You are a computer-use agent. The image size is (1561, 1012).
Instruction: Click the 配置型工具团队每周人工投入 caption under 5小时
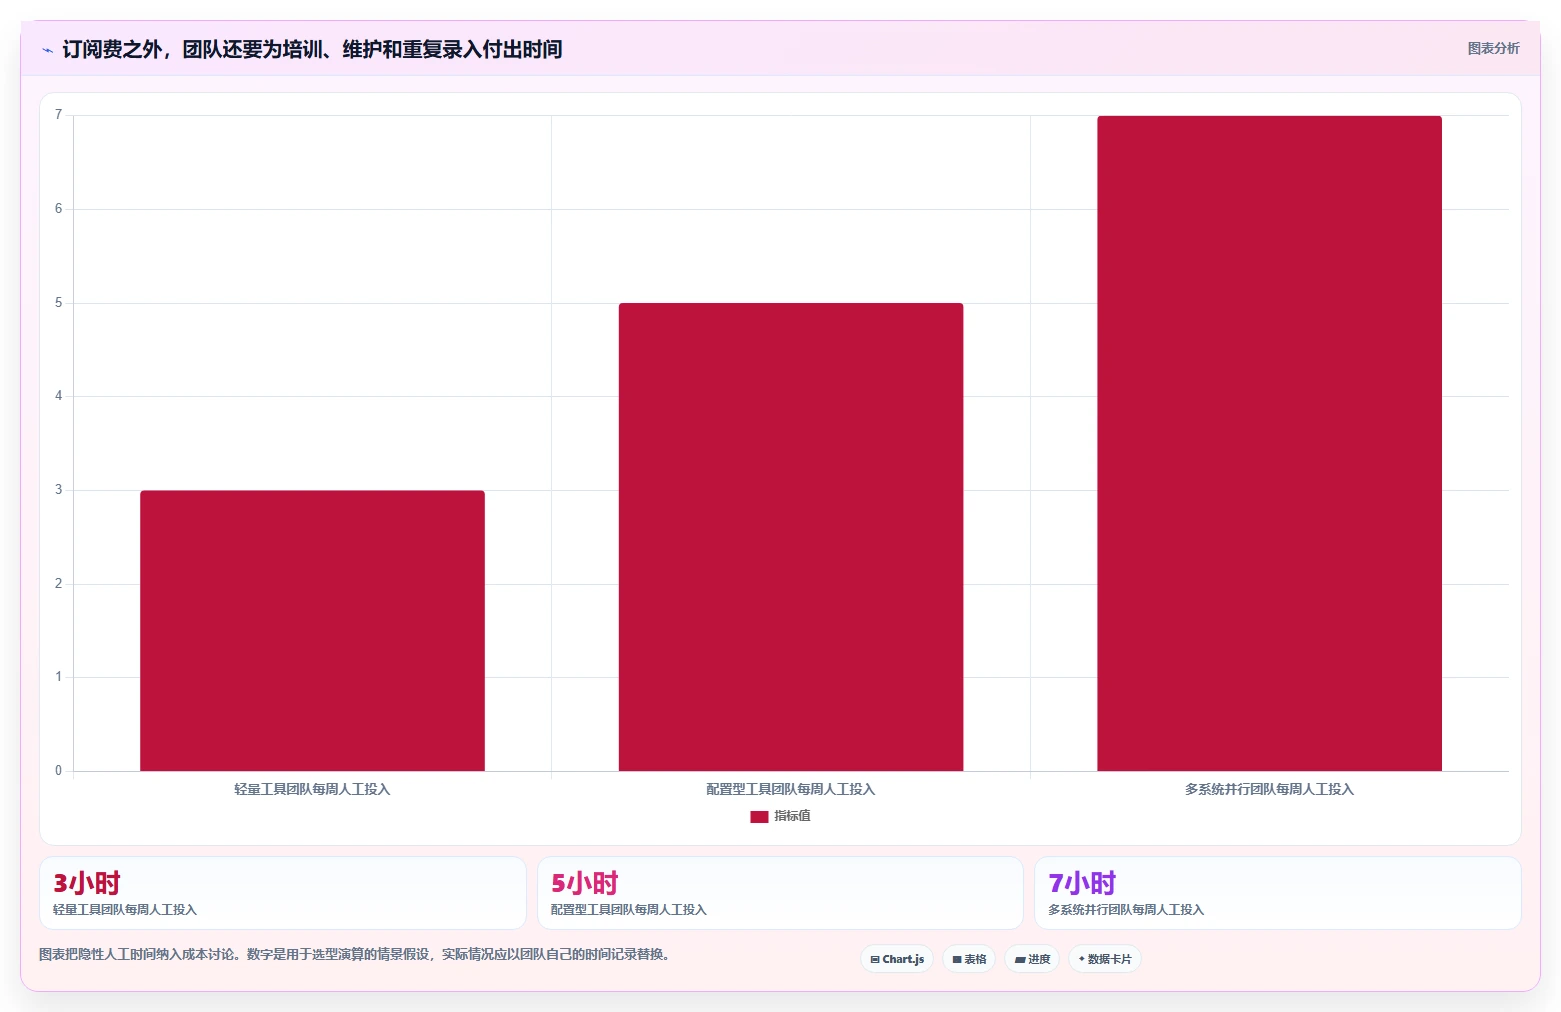tap(629, 910)
